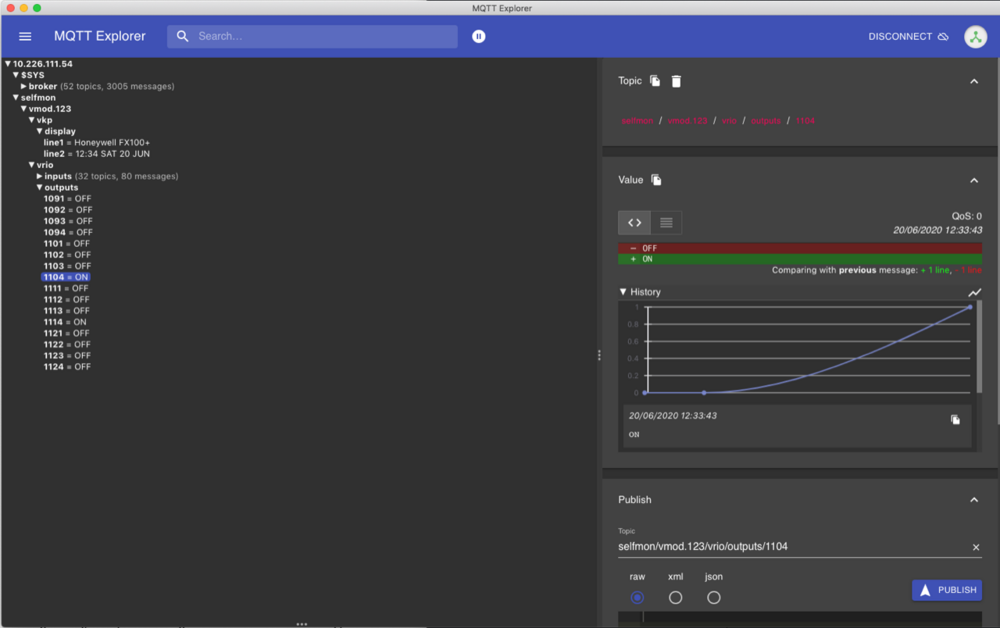
Task: Open the history chart icon
Action: (975, 292)
